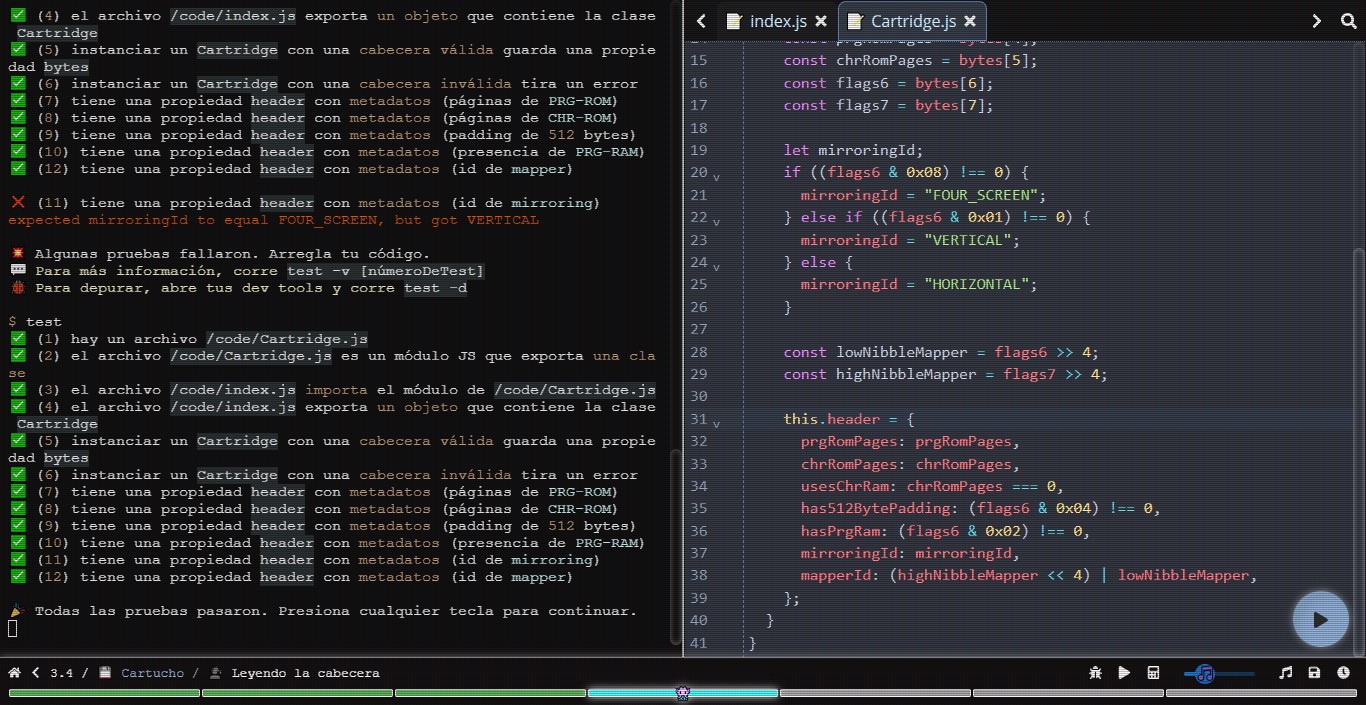Adjust the music volume slider
Screen dimensions: 1366x705
pos(1219,673)
